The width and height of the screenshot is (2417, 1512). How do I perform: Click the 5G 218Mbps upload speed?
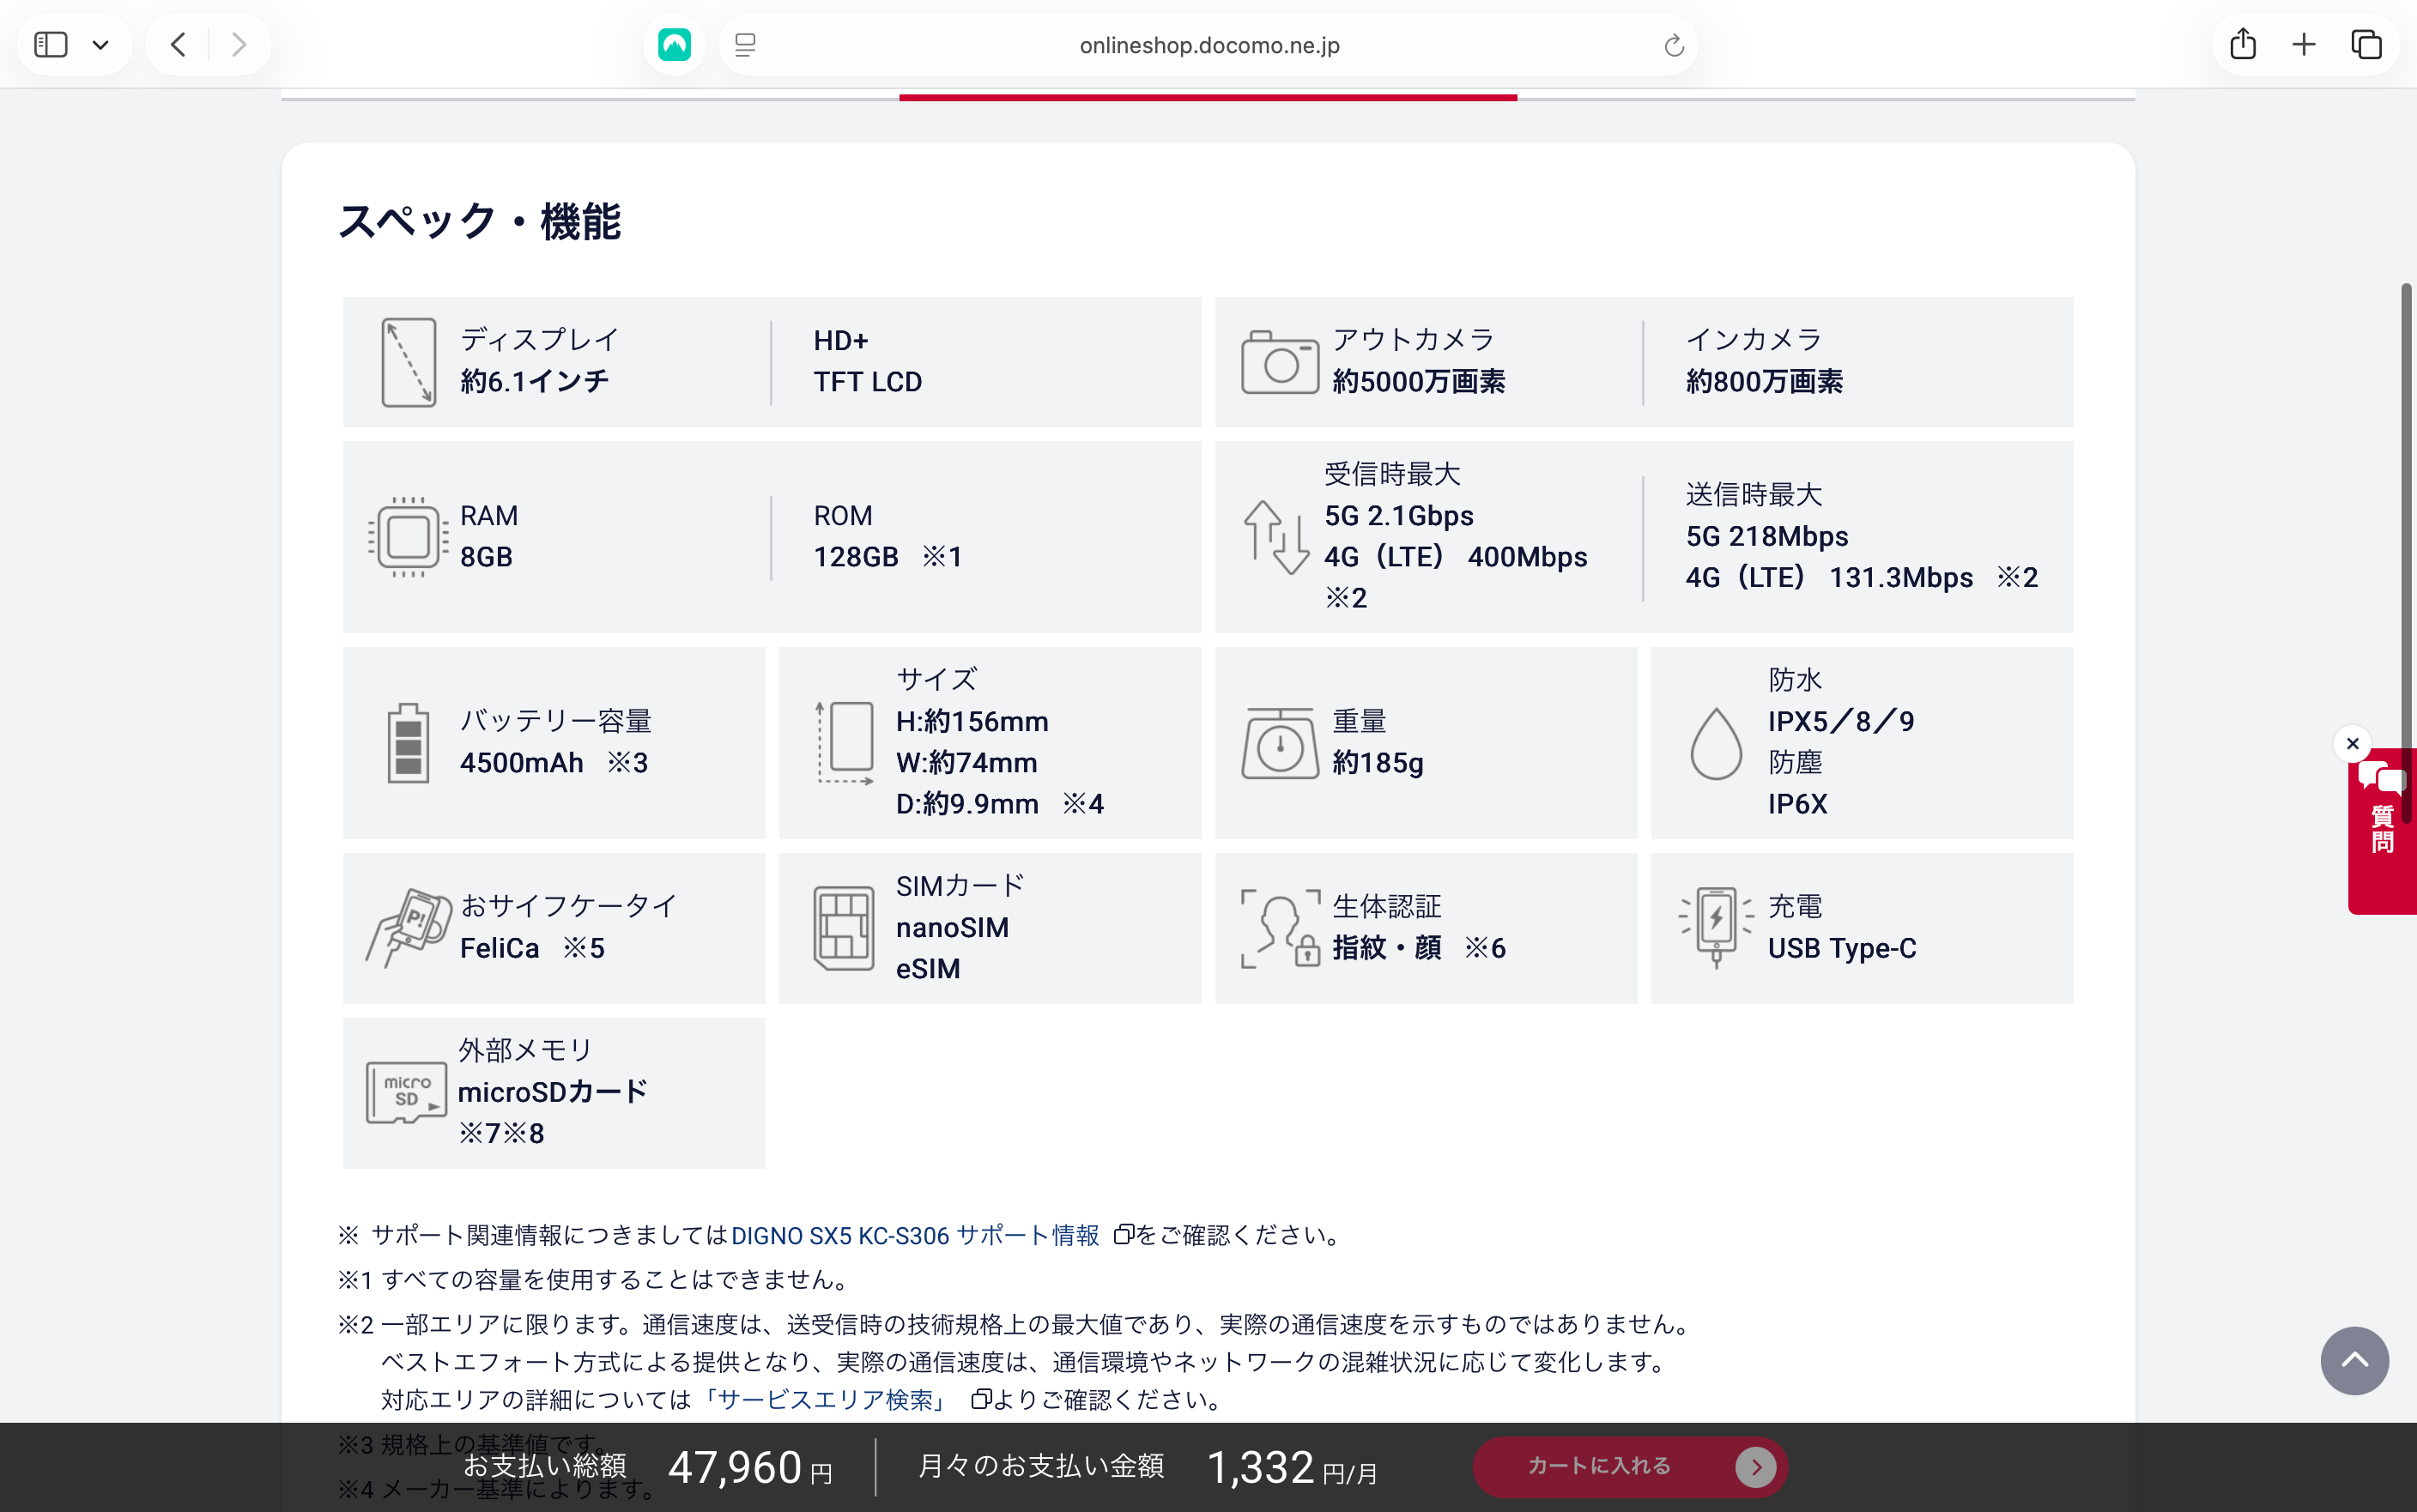point(1767,537)
